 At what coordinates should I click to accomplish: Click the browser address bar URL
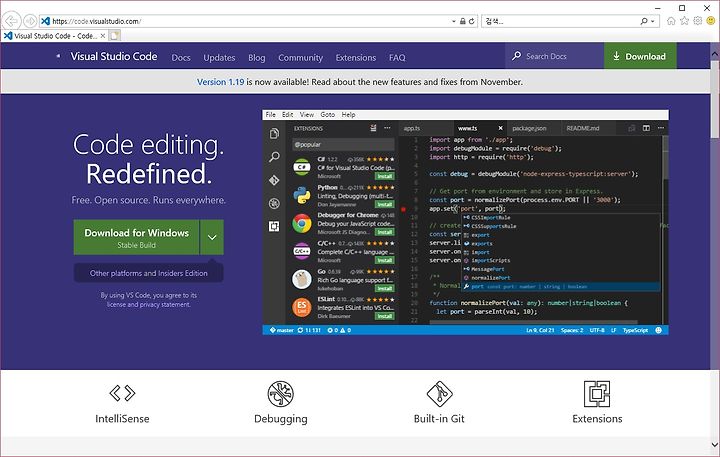click(x=96, y=21)
